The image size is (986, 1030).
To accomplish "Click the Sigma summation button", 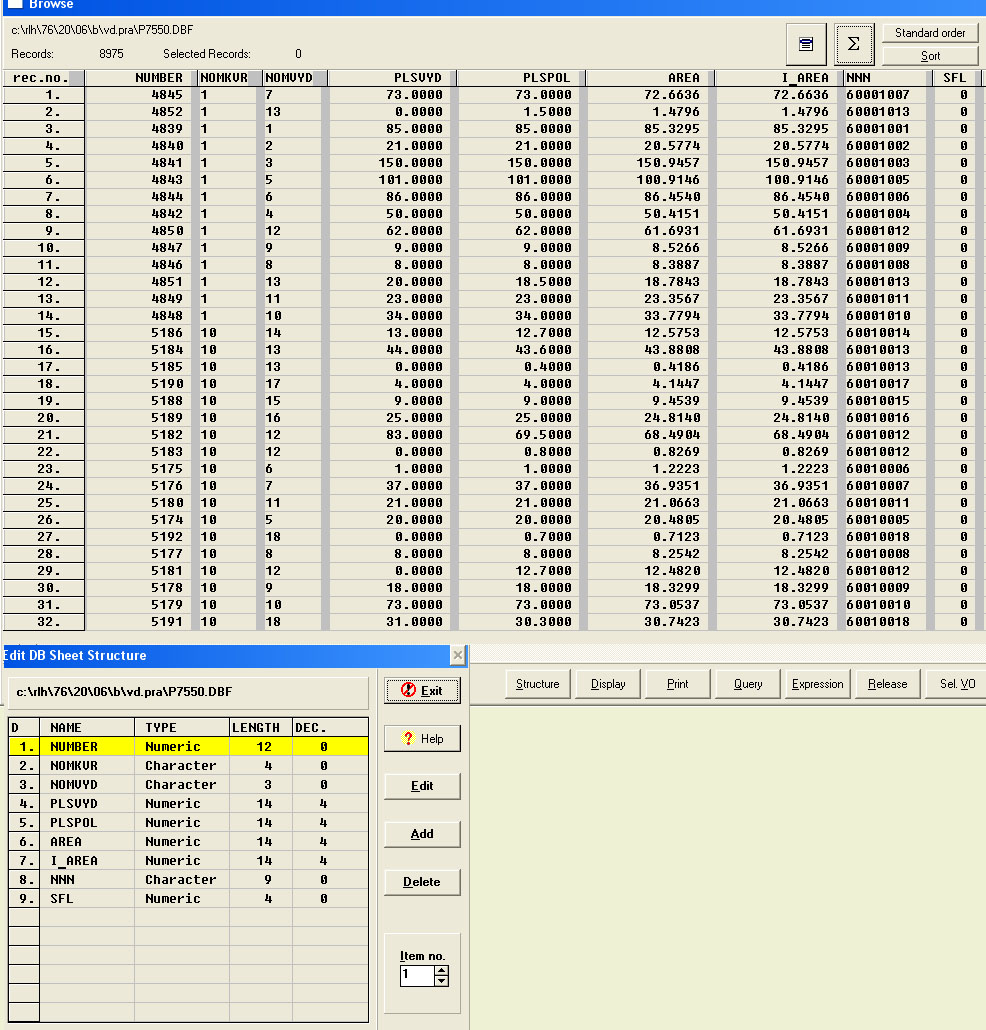I will [854, 44].
